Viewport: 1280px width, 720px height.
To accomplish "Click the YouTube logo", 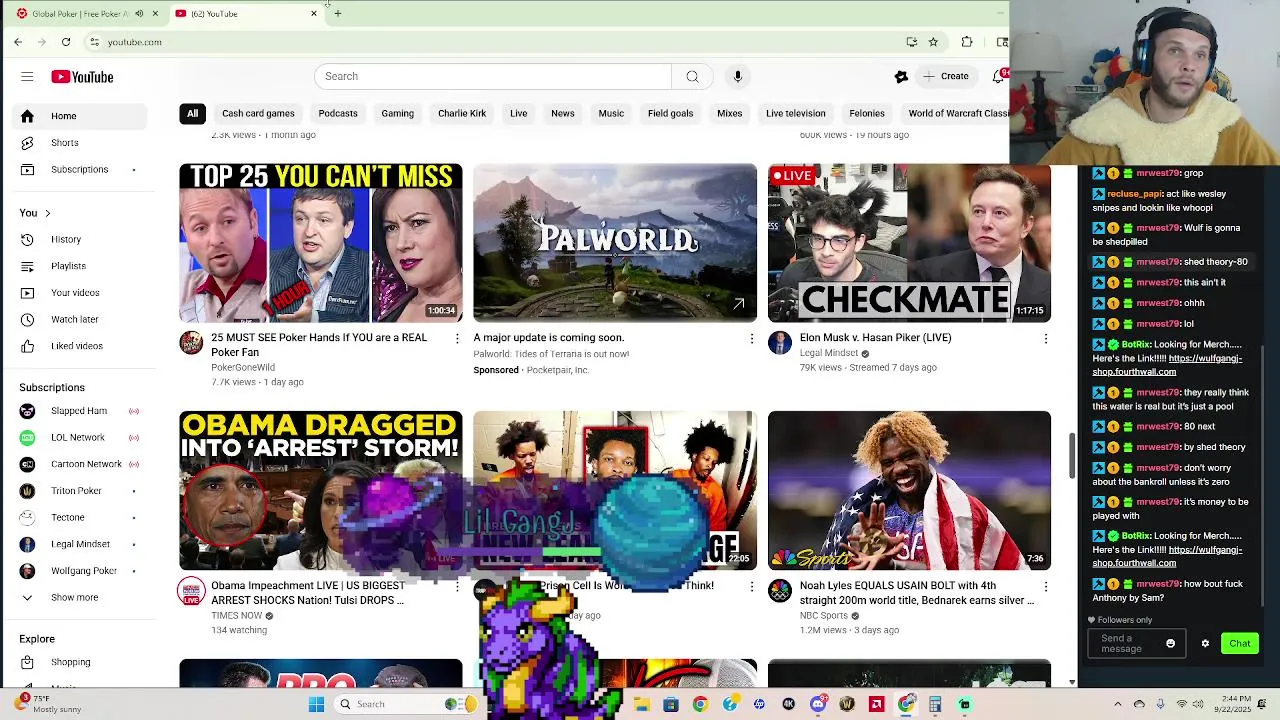I will coord(82,77).
